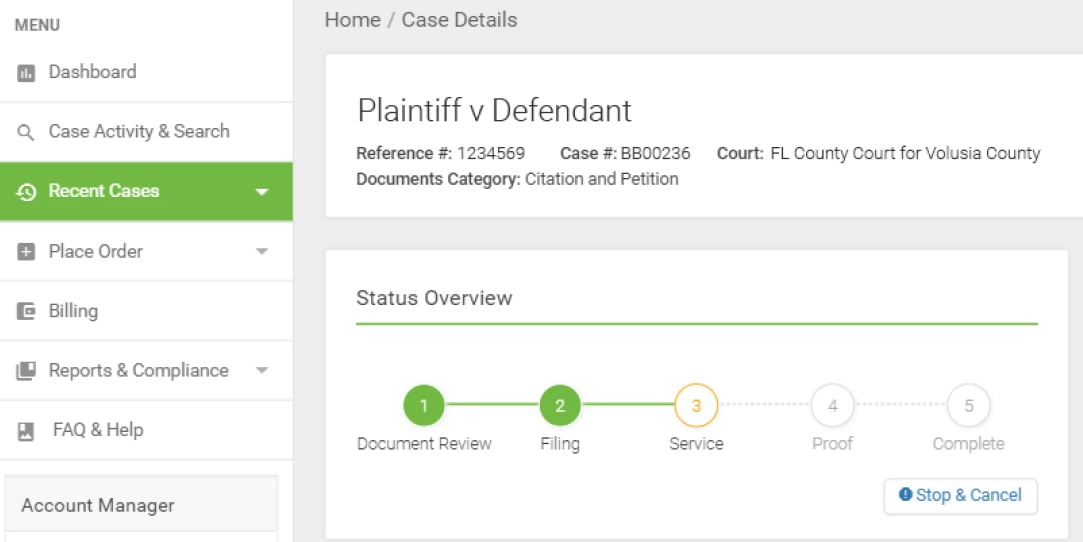Click the Billing wallet icon
This screenshot has height=542, width=1083.
[26, 312]
